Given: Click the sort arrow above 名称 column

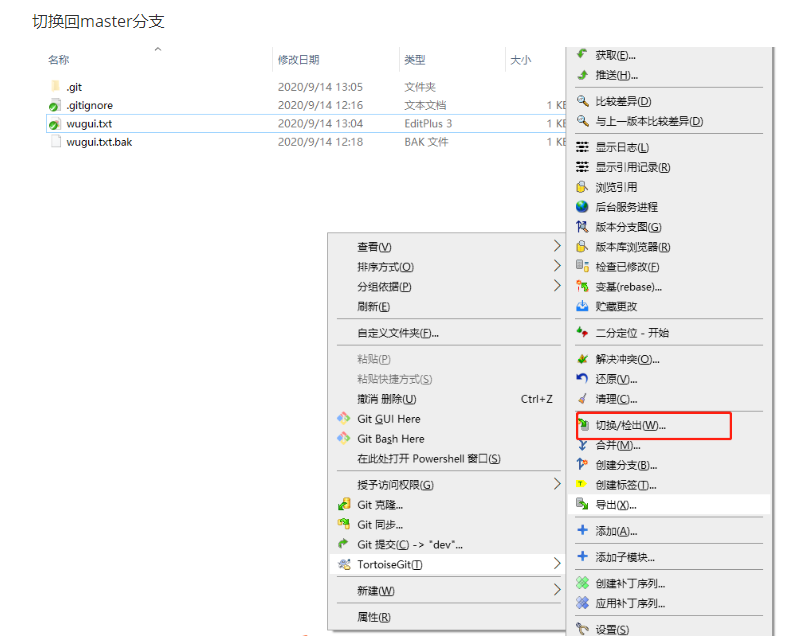Looking at the screenshot, I should (158, 49).
